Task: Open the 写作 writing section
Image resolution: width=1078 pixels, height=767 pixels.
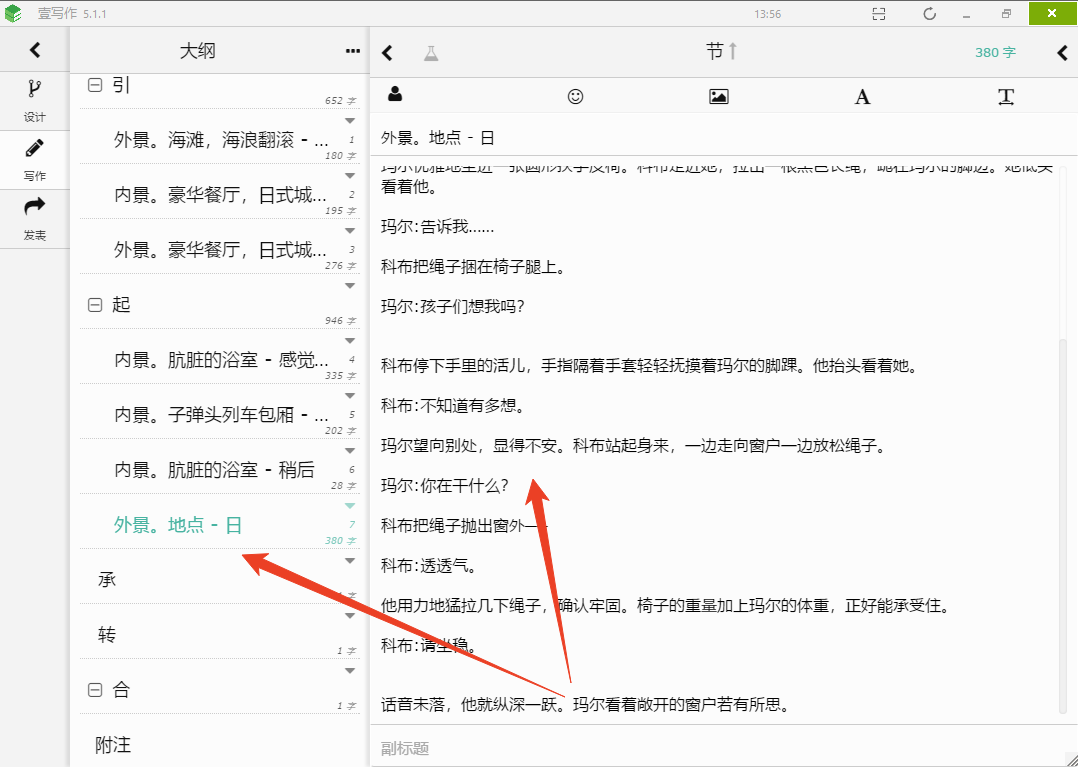Action: pyautogui.click(x=34, y=160)
